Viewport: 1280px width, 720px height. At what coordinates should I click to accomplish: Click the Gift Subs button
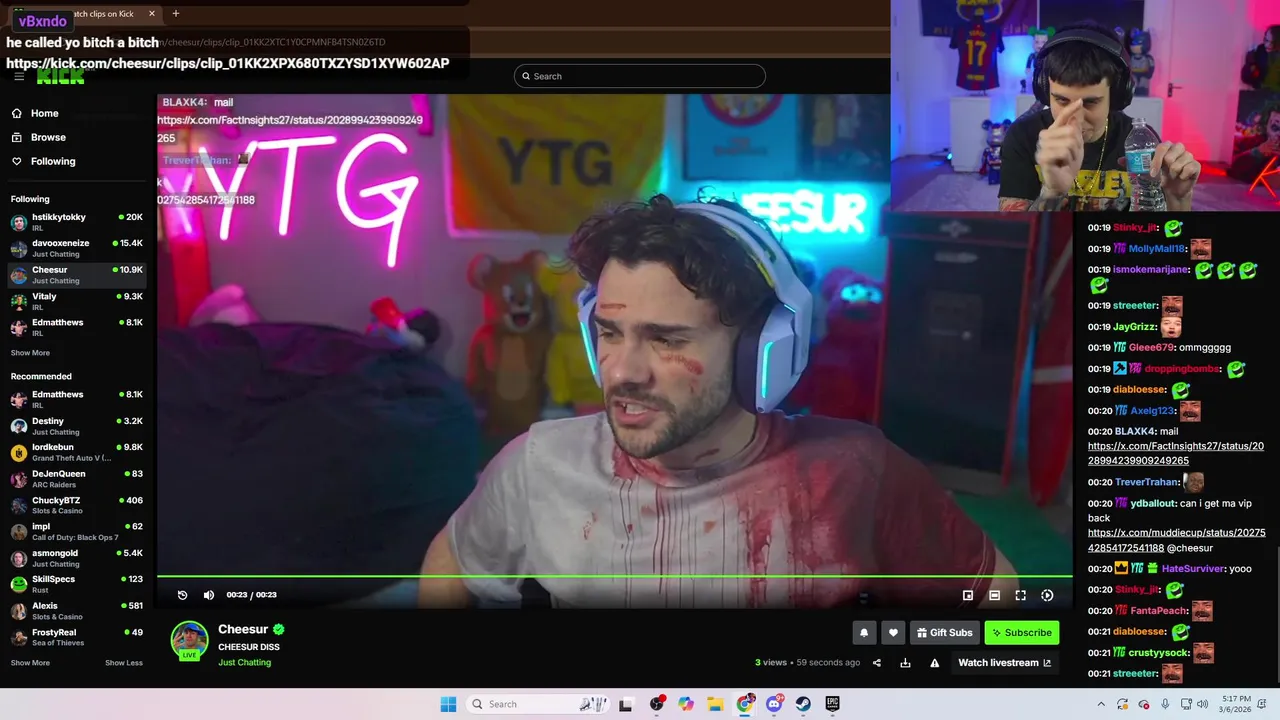tap(945, 632)
